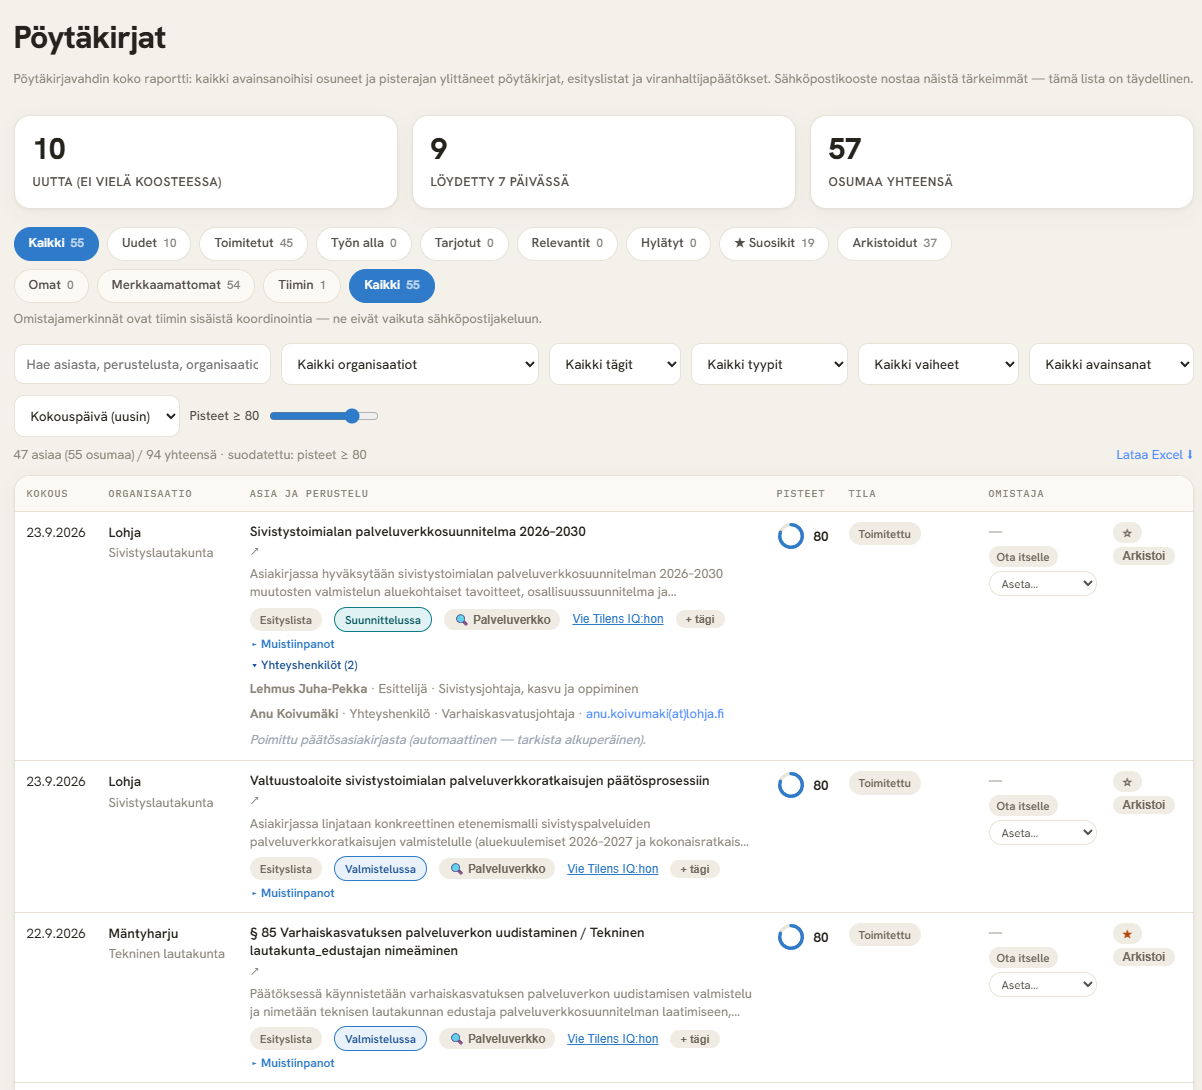This screenshot has width=1202, height=1090.
Task: Open Kaikki tyypit filter dropdown
Action: [769, 364]
